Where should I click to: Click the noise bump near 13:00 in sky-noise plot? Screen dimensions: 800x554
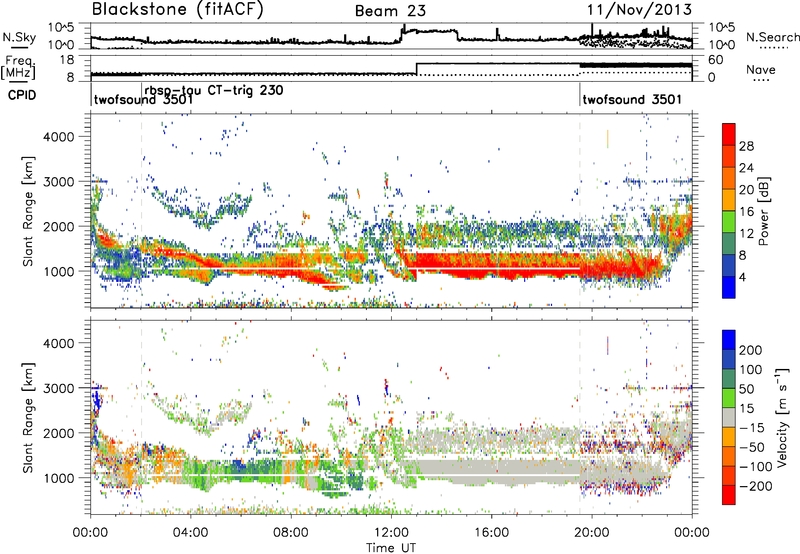(429, 32)
